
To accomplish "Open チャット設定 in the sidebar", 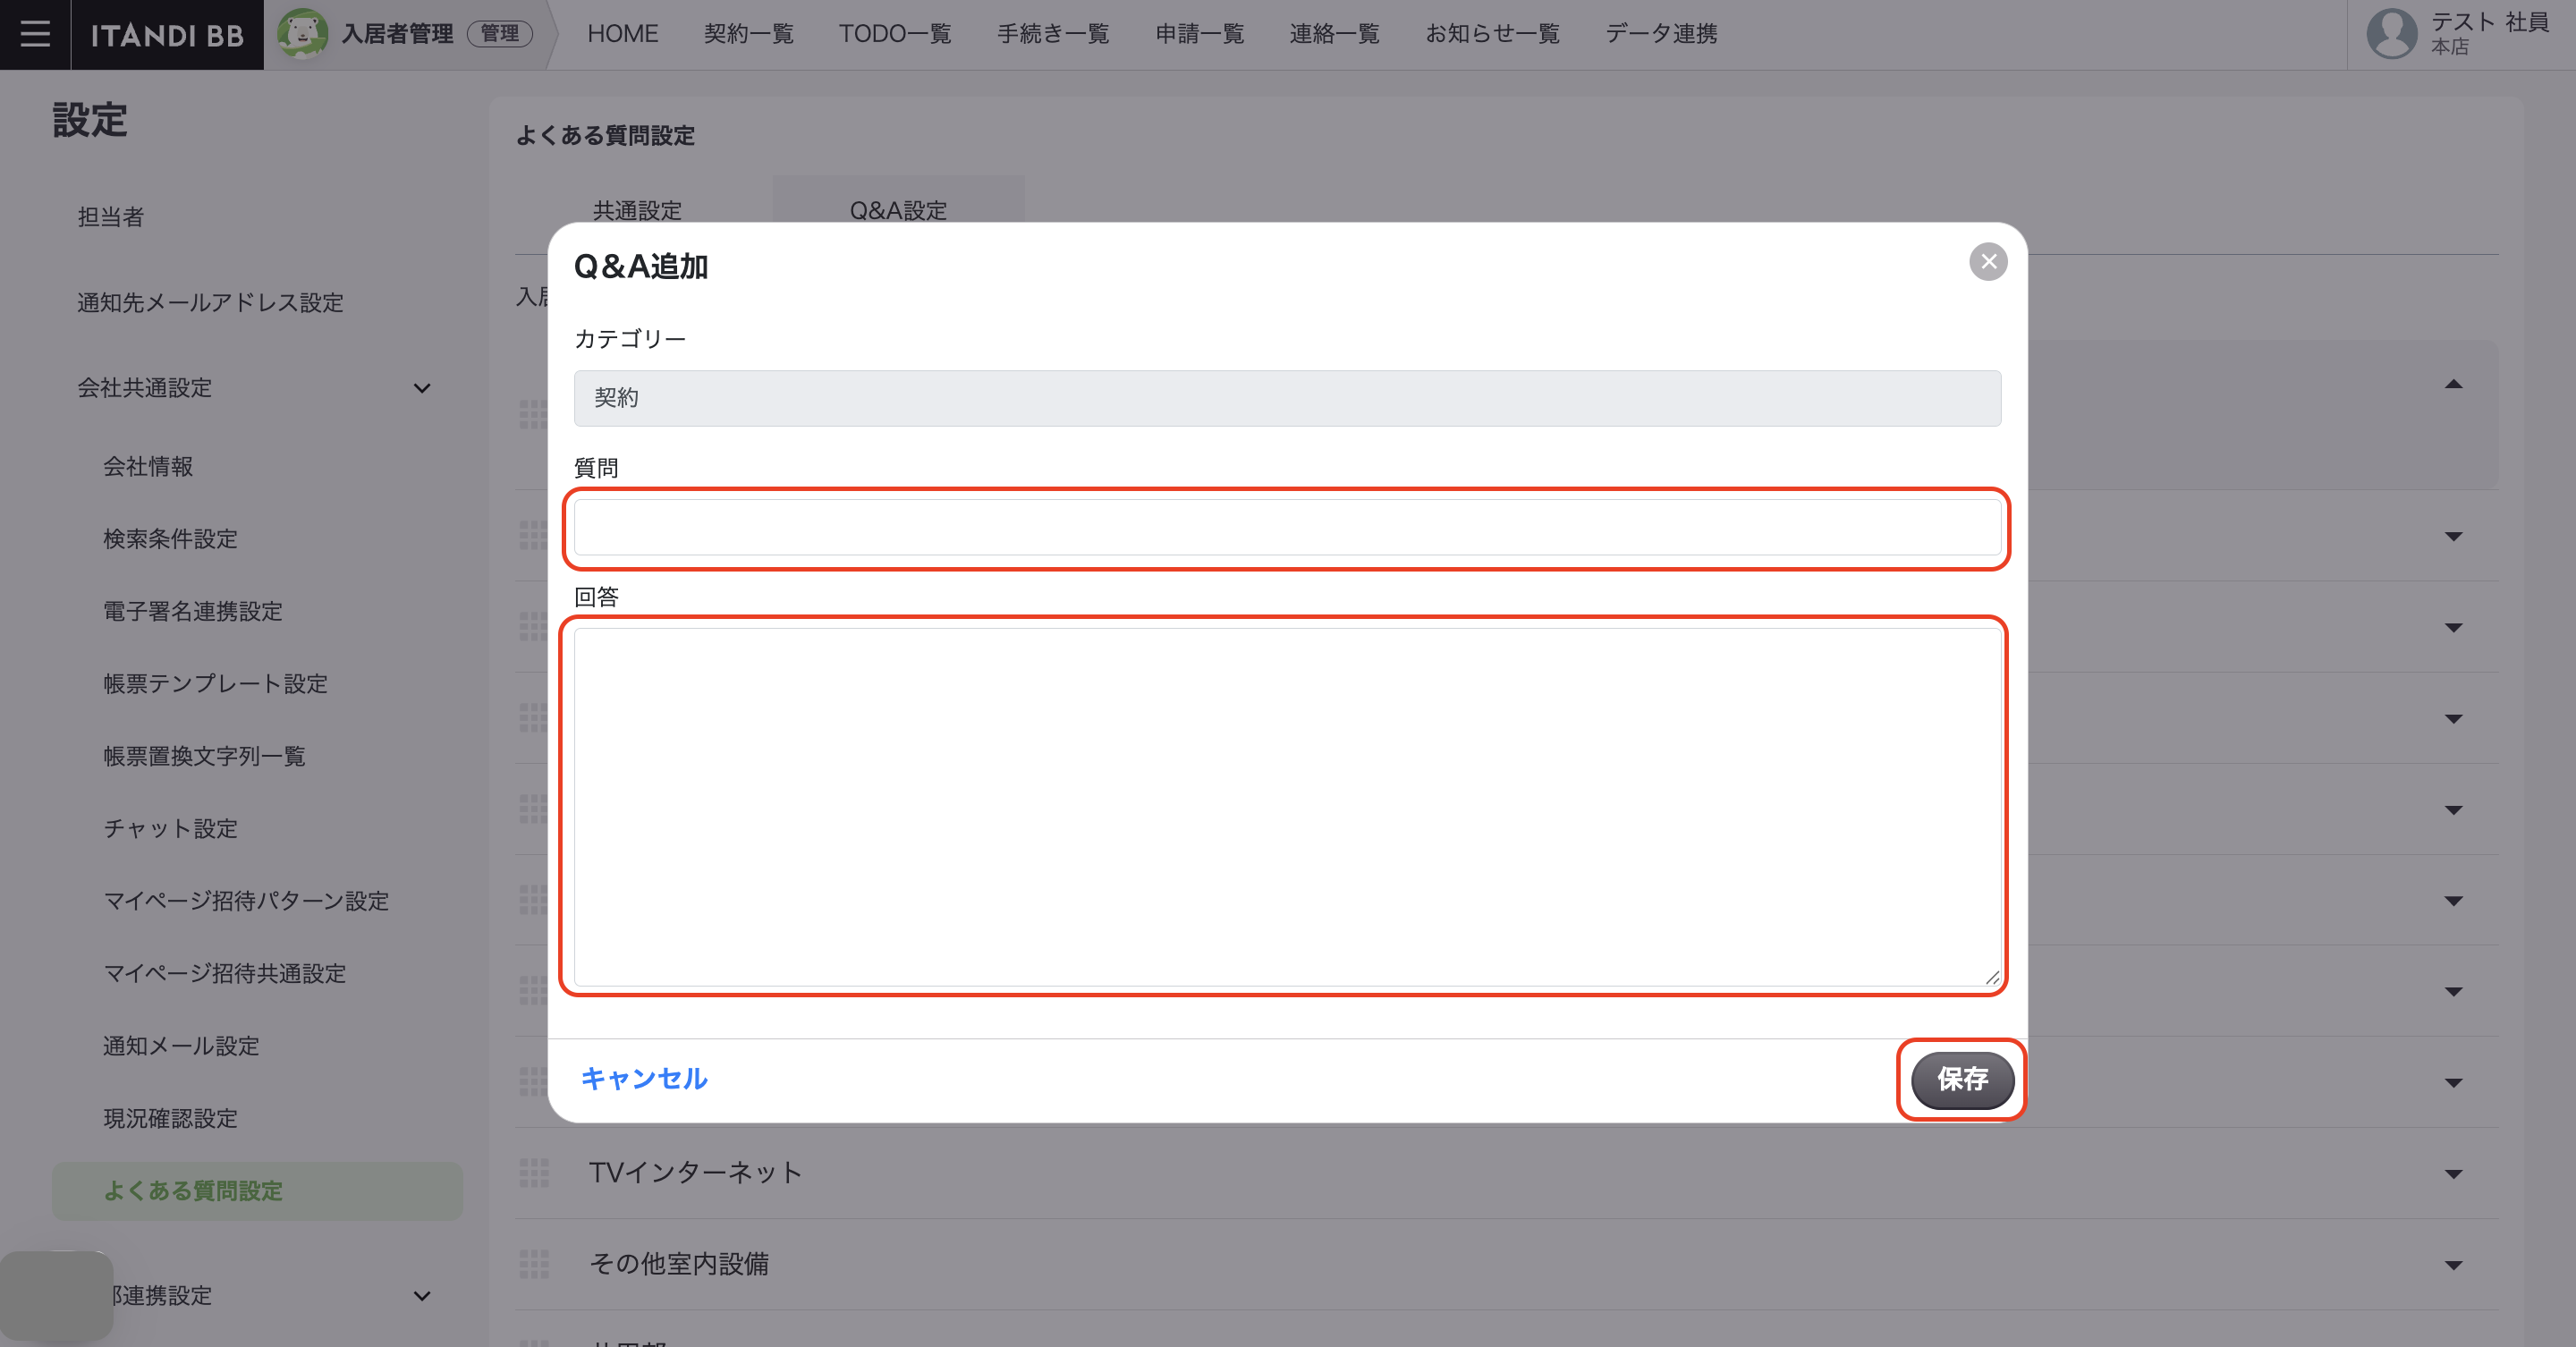I will coord(170,829).
